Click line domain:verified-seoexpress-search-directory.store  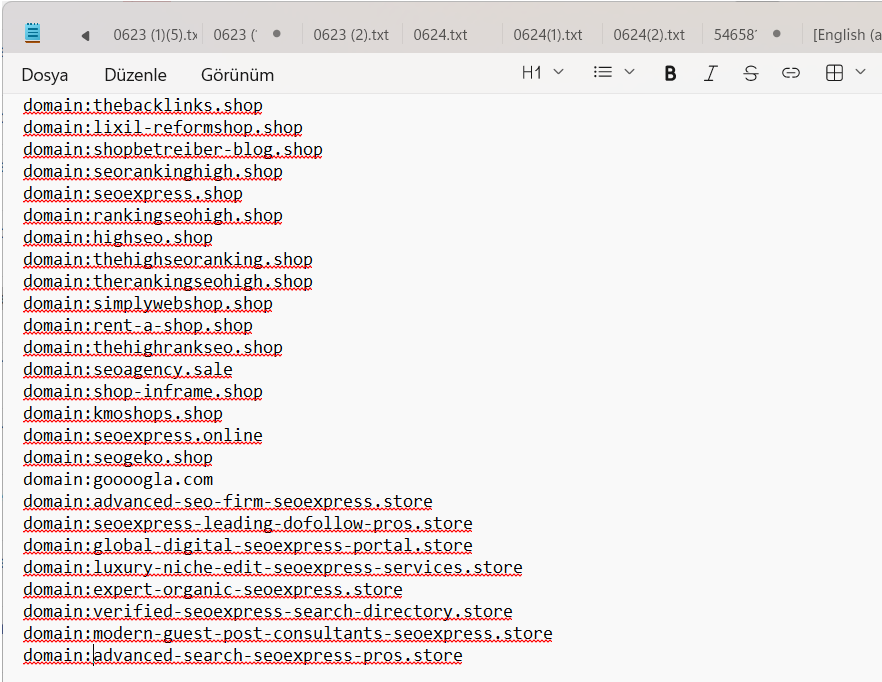pyautogui.click(x=268, y=611)
